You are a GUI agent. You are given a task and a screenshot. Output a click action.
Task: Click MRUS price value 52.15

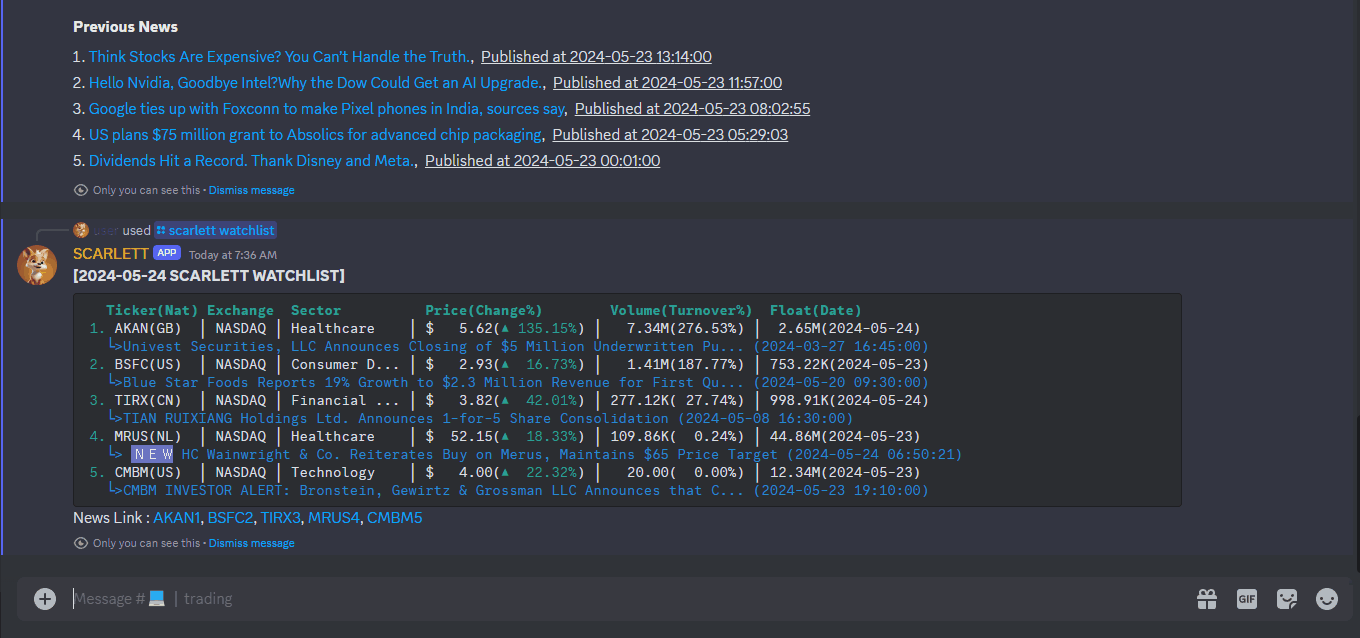point(472,436)
